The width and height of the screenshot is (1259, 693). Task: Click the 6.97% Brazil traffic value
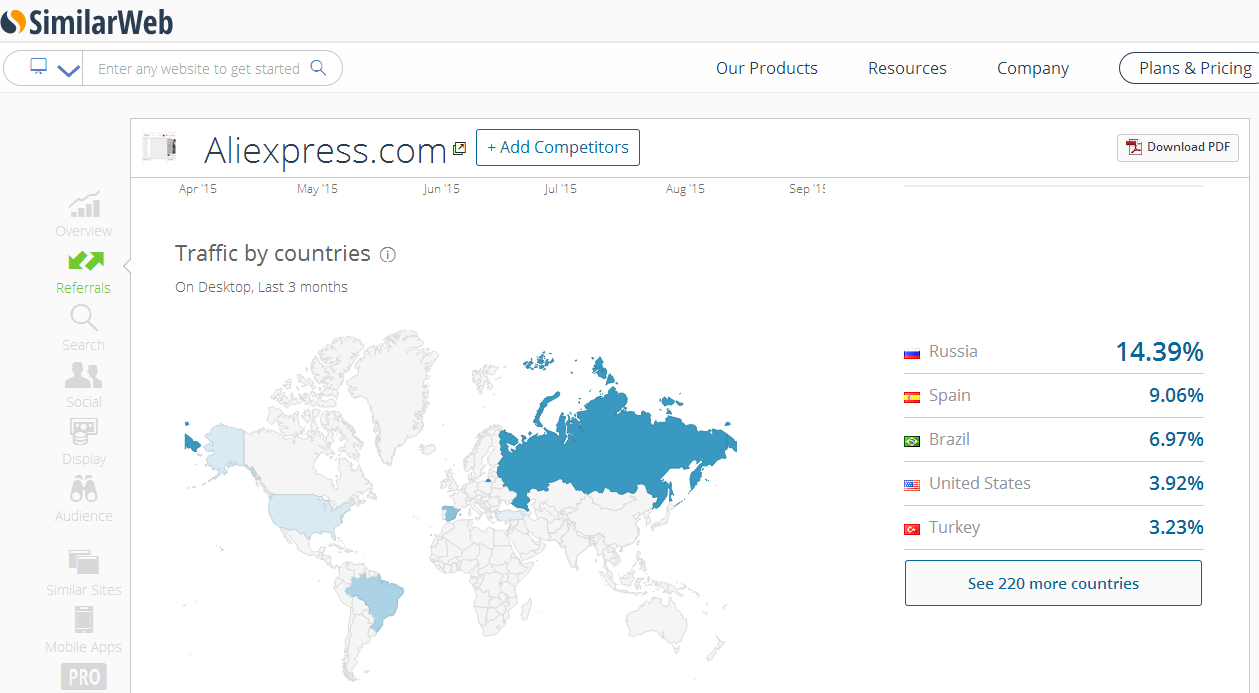coord(1176,439)
